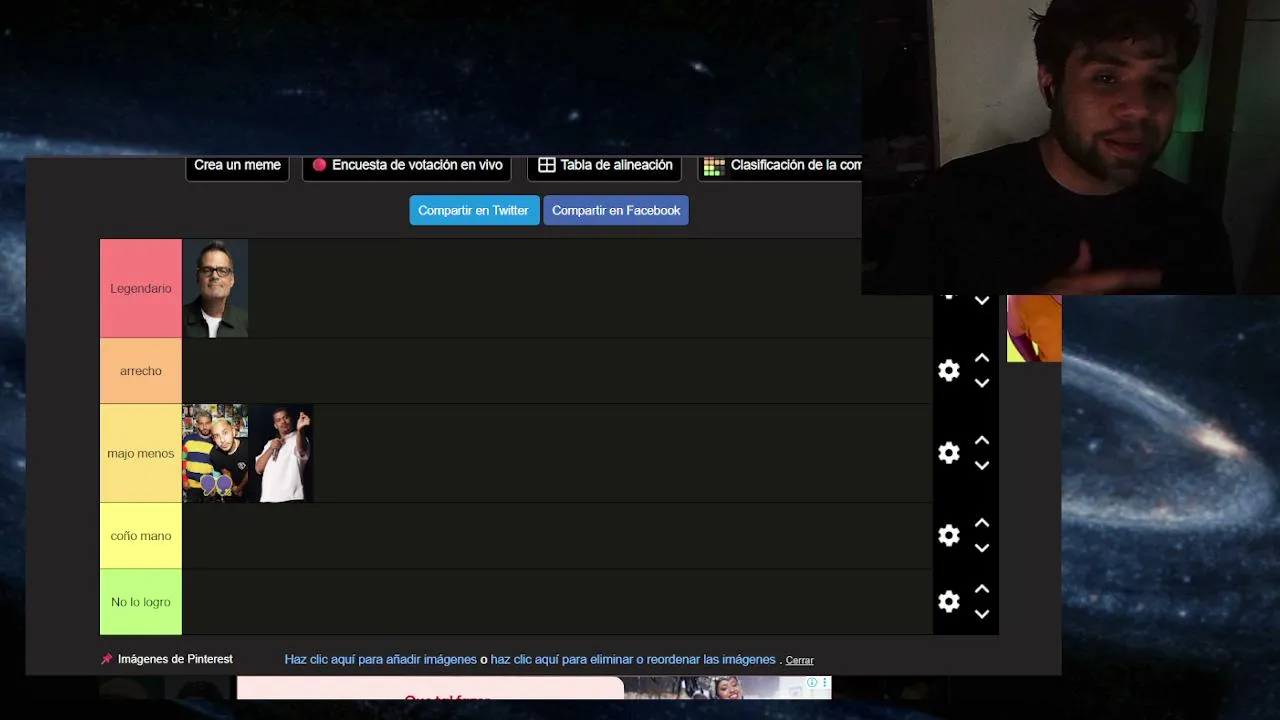
Task: Share the tier list via Compartir en Twitter
Action: pos(474,211)
